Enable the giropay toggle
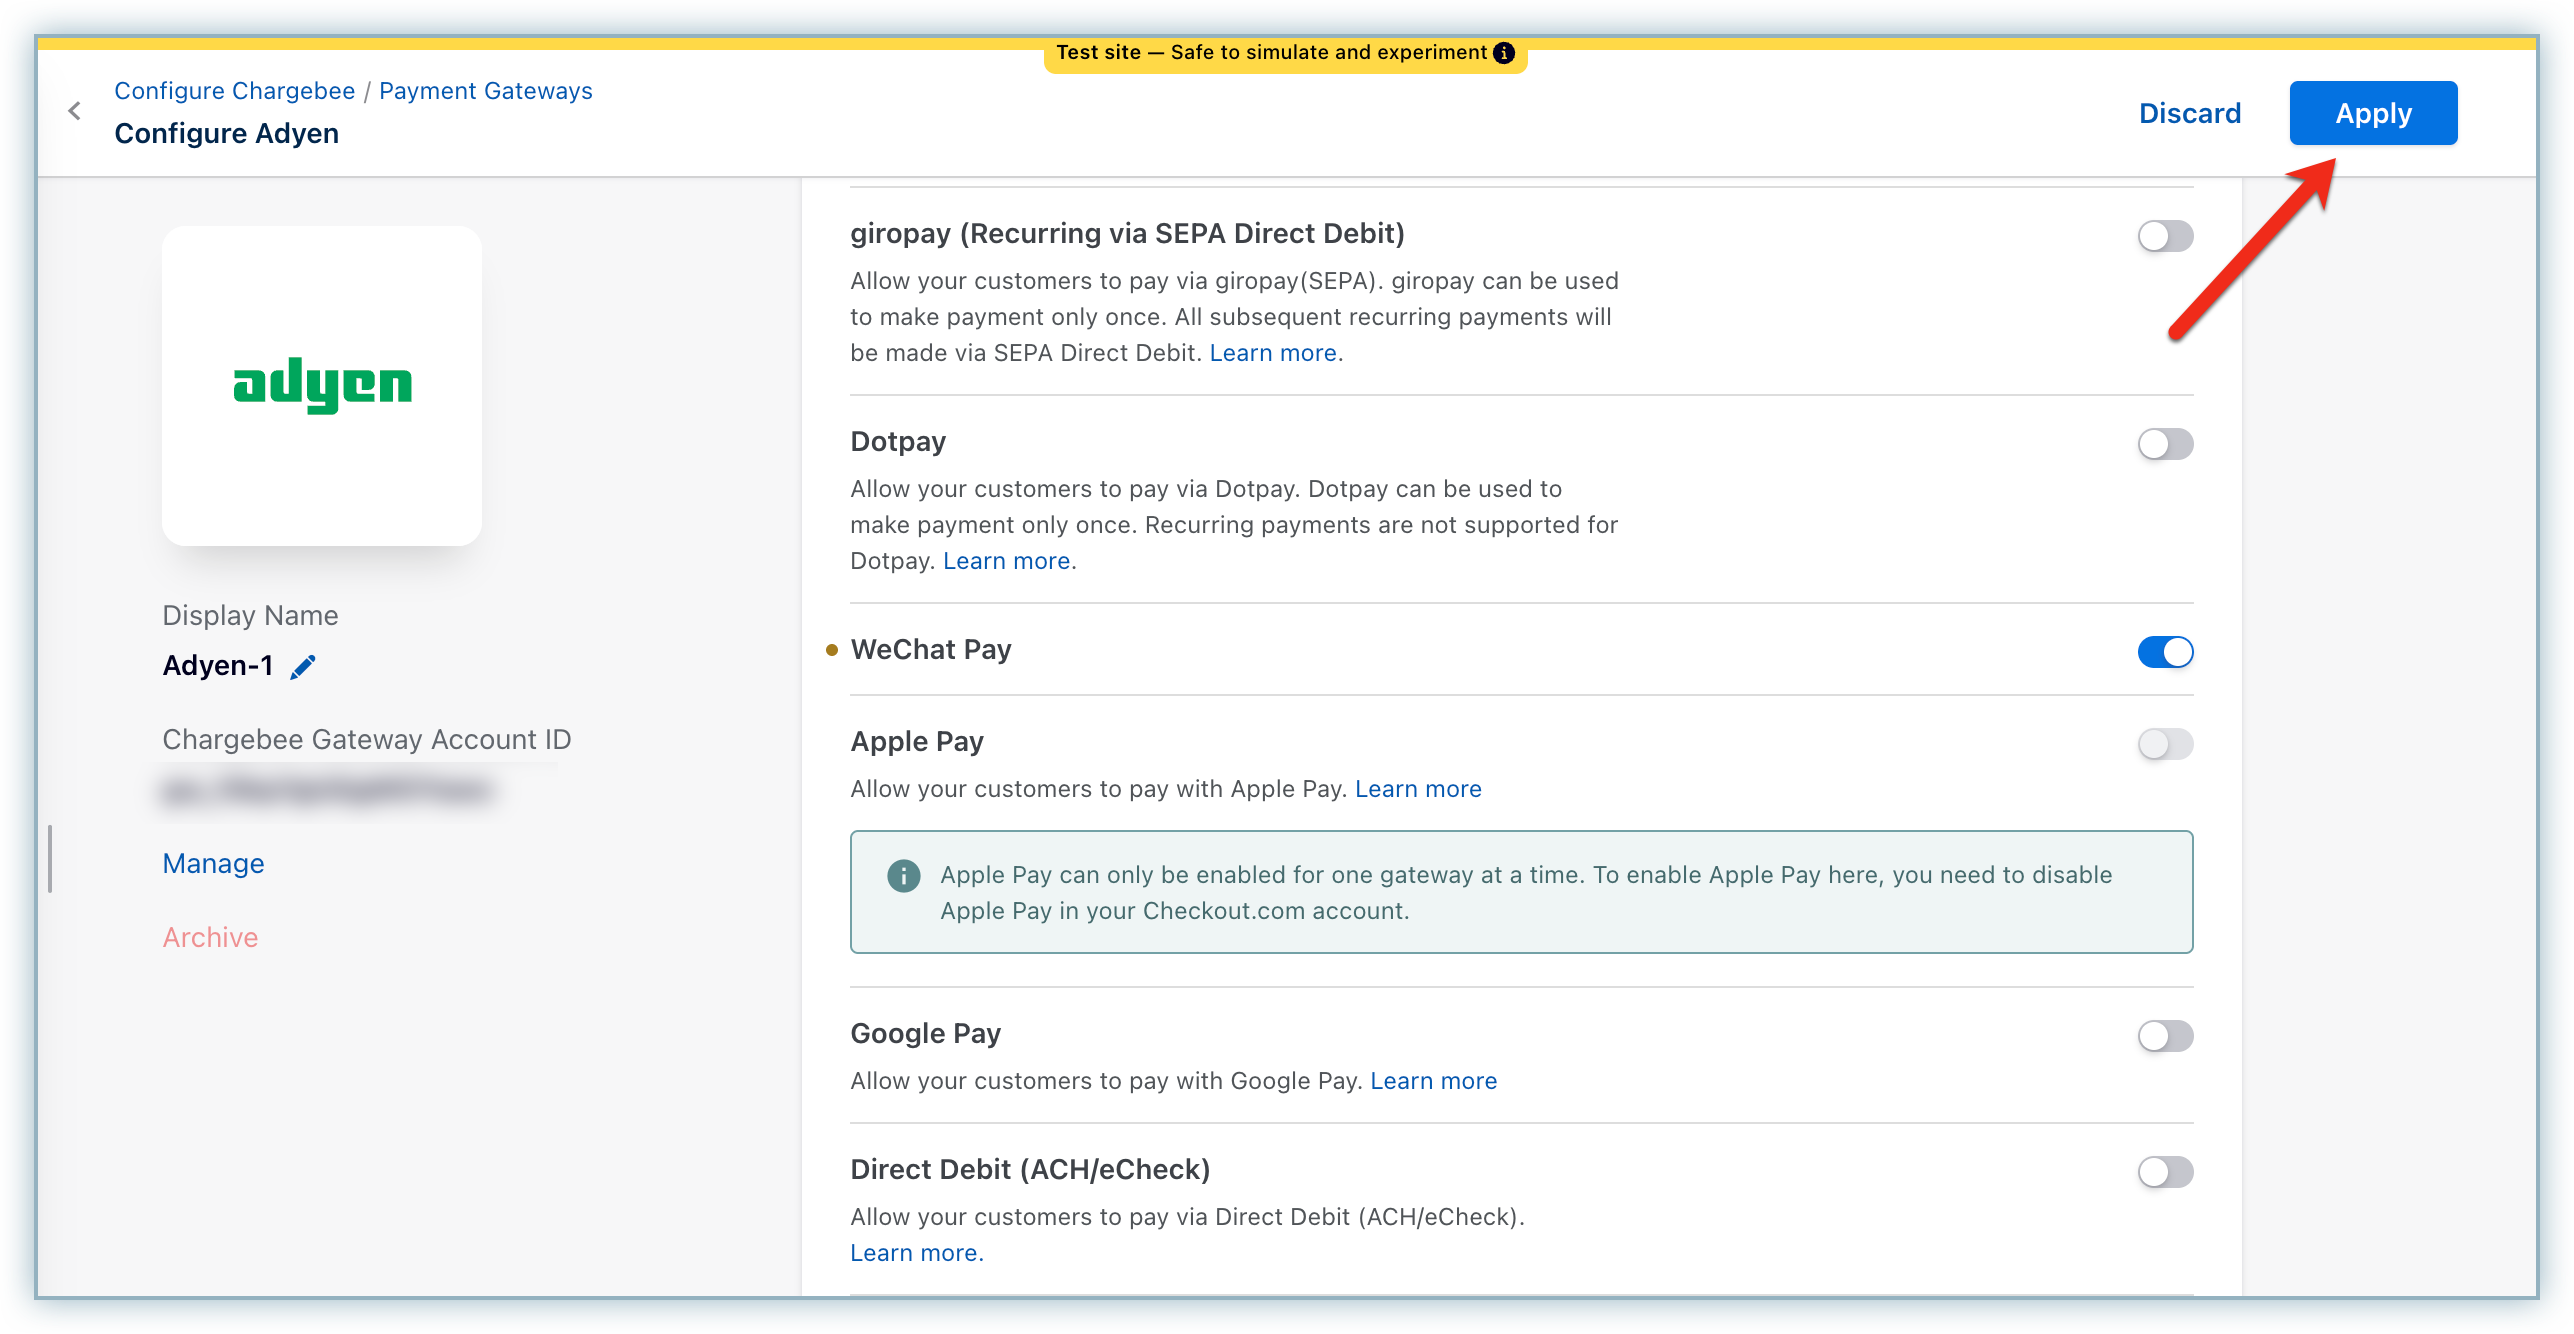 click(x=2165, y=236)
